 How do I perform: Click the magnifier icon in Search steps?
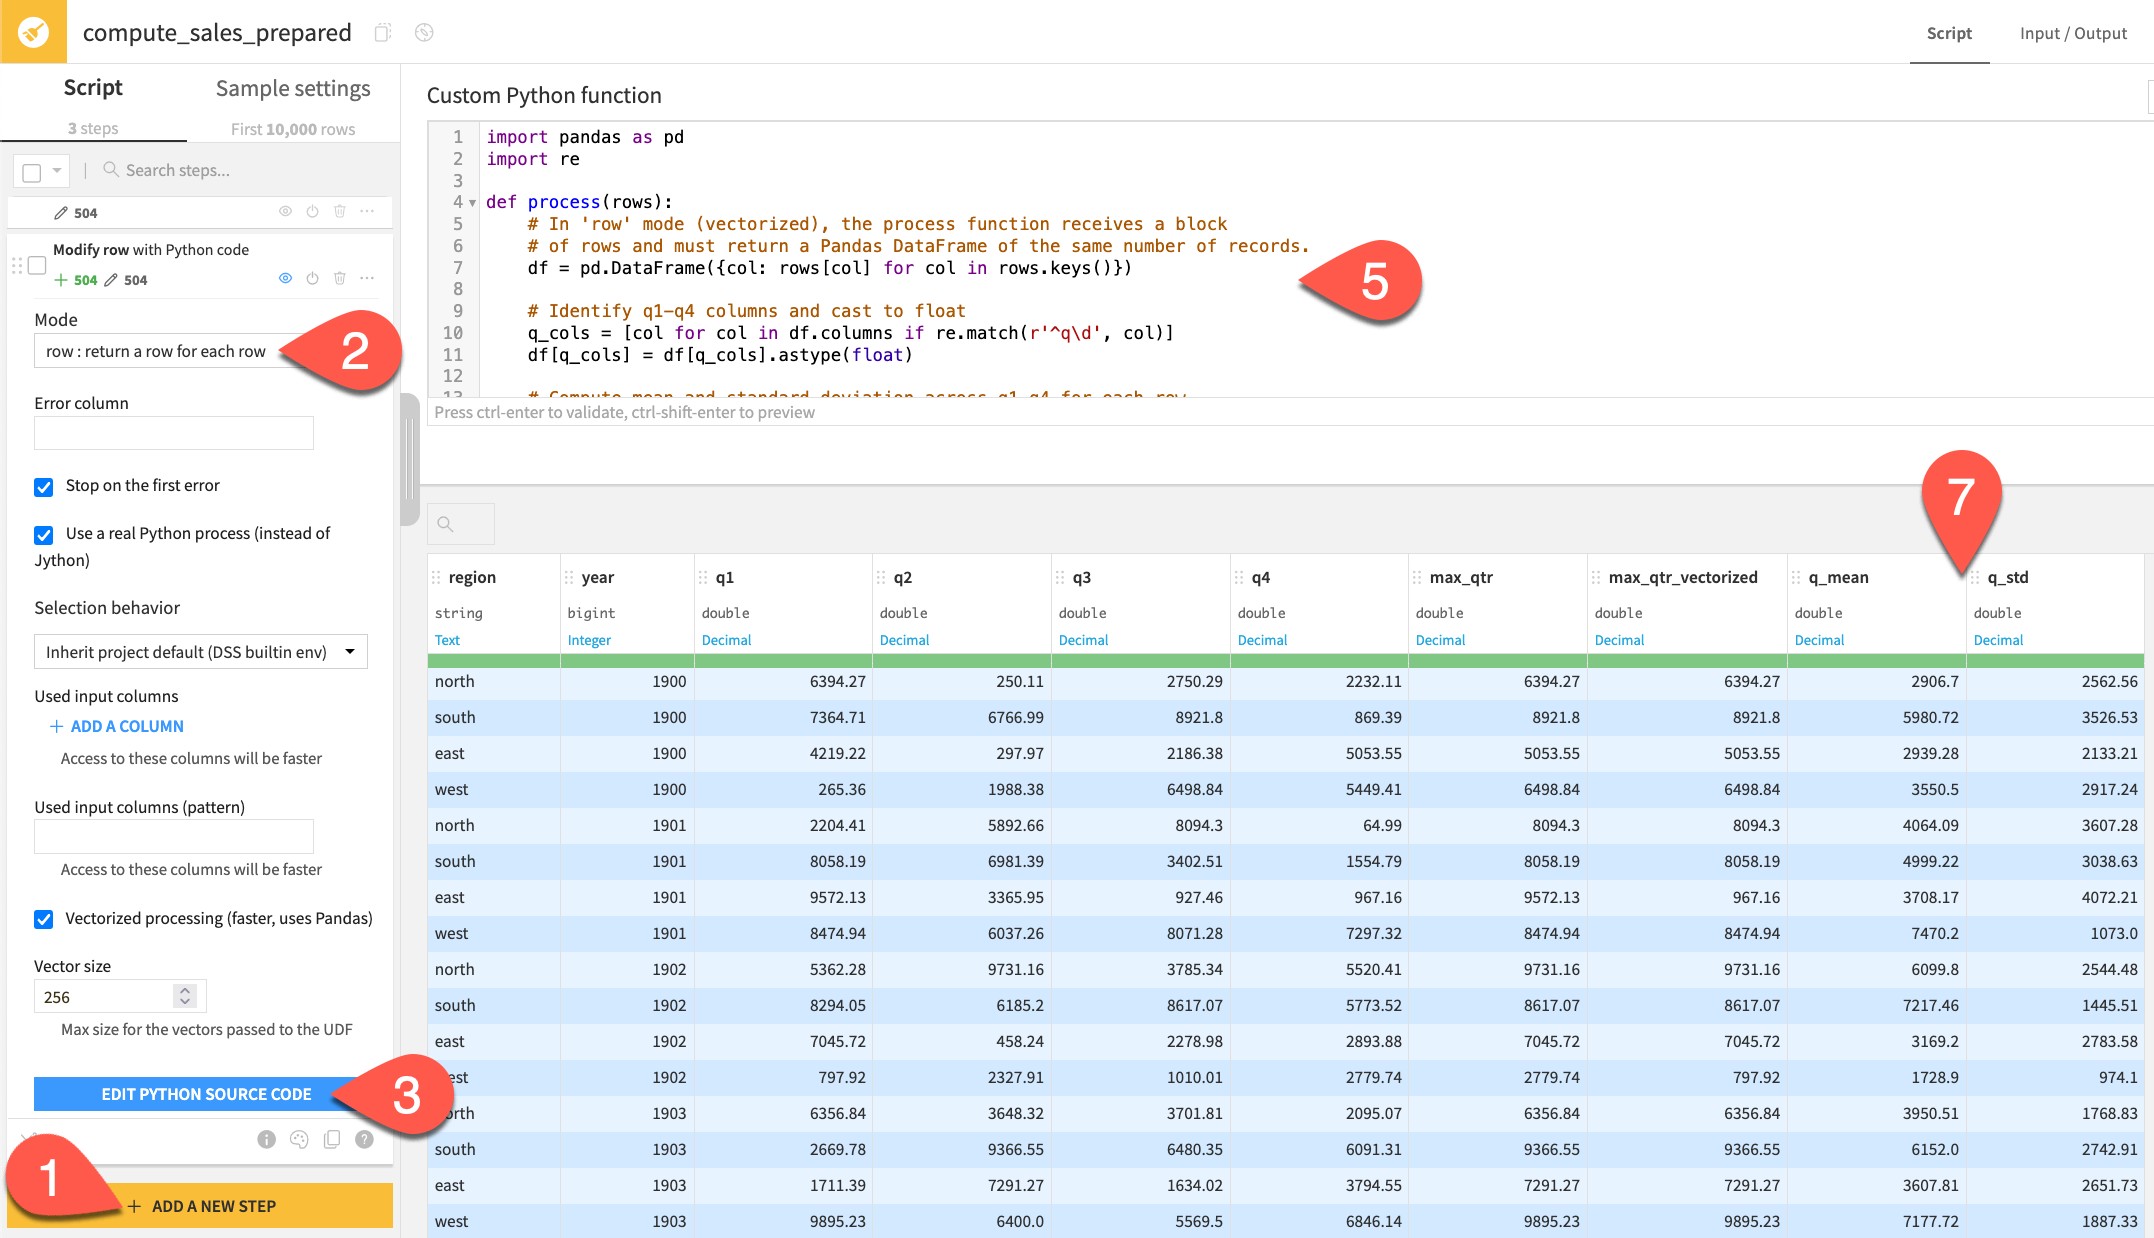pos(111,169)
